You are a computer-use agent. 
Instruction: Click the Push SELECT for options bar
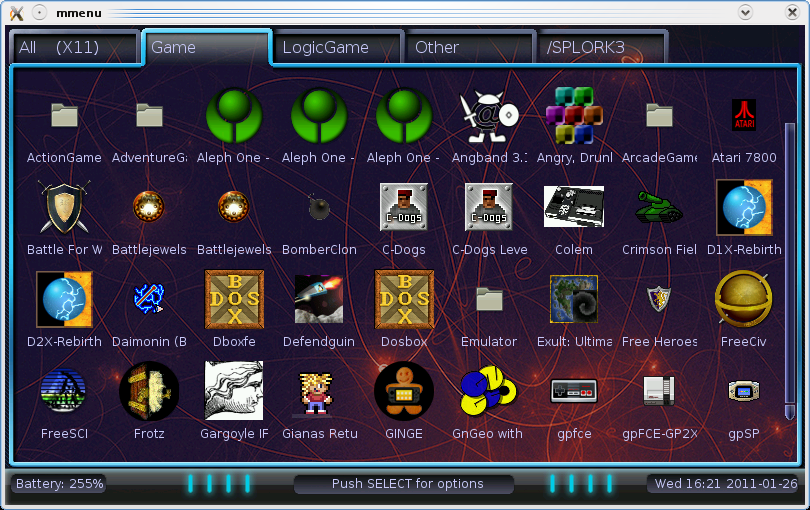pos(407,484)
